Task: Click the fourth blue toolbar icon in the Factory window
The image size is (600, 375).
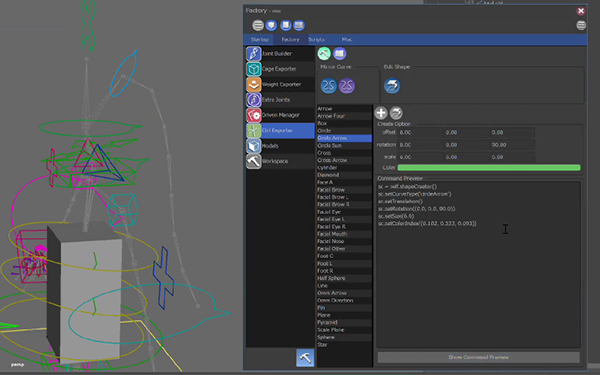Action: pyautogui.click(x=299, y=25)
